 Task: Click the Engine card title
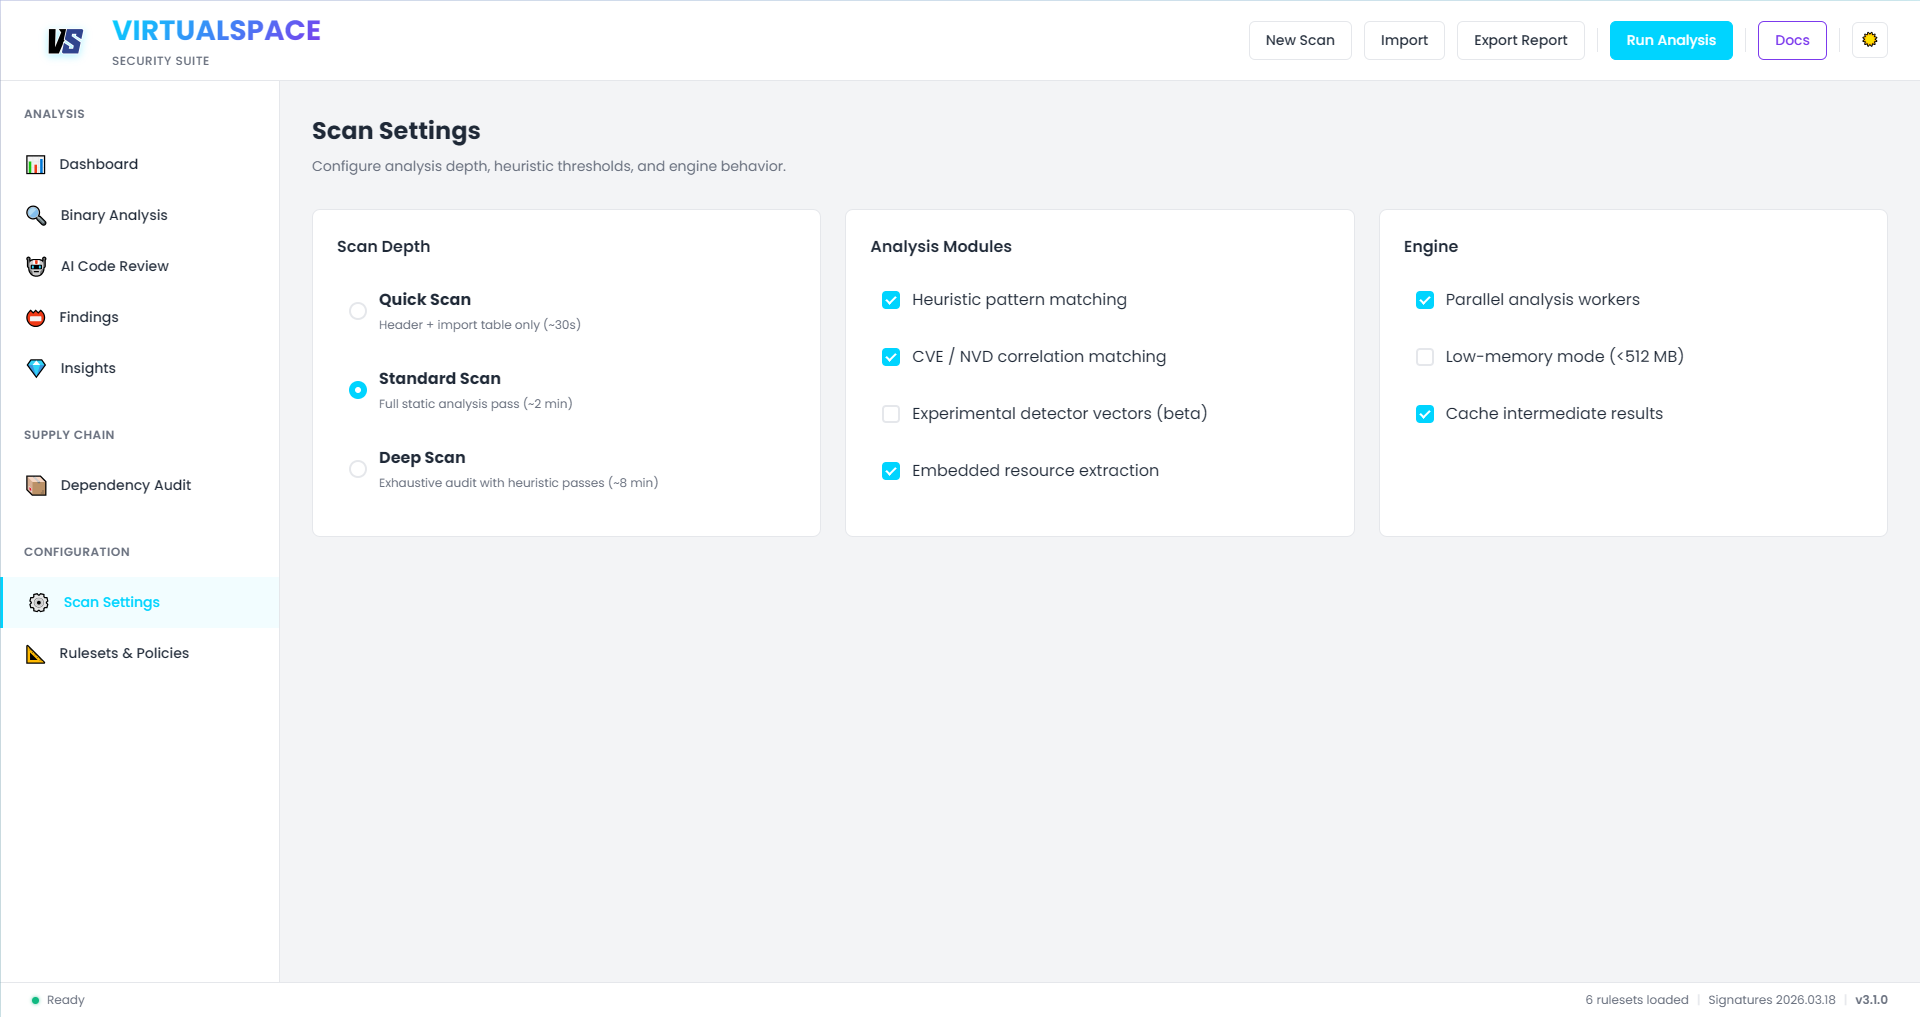[1431, 247]
